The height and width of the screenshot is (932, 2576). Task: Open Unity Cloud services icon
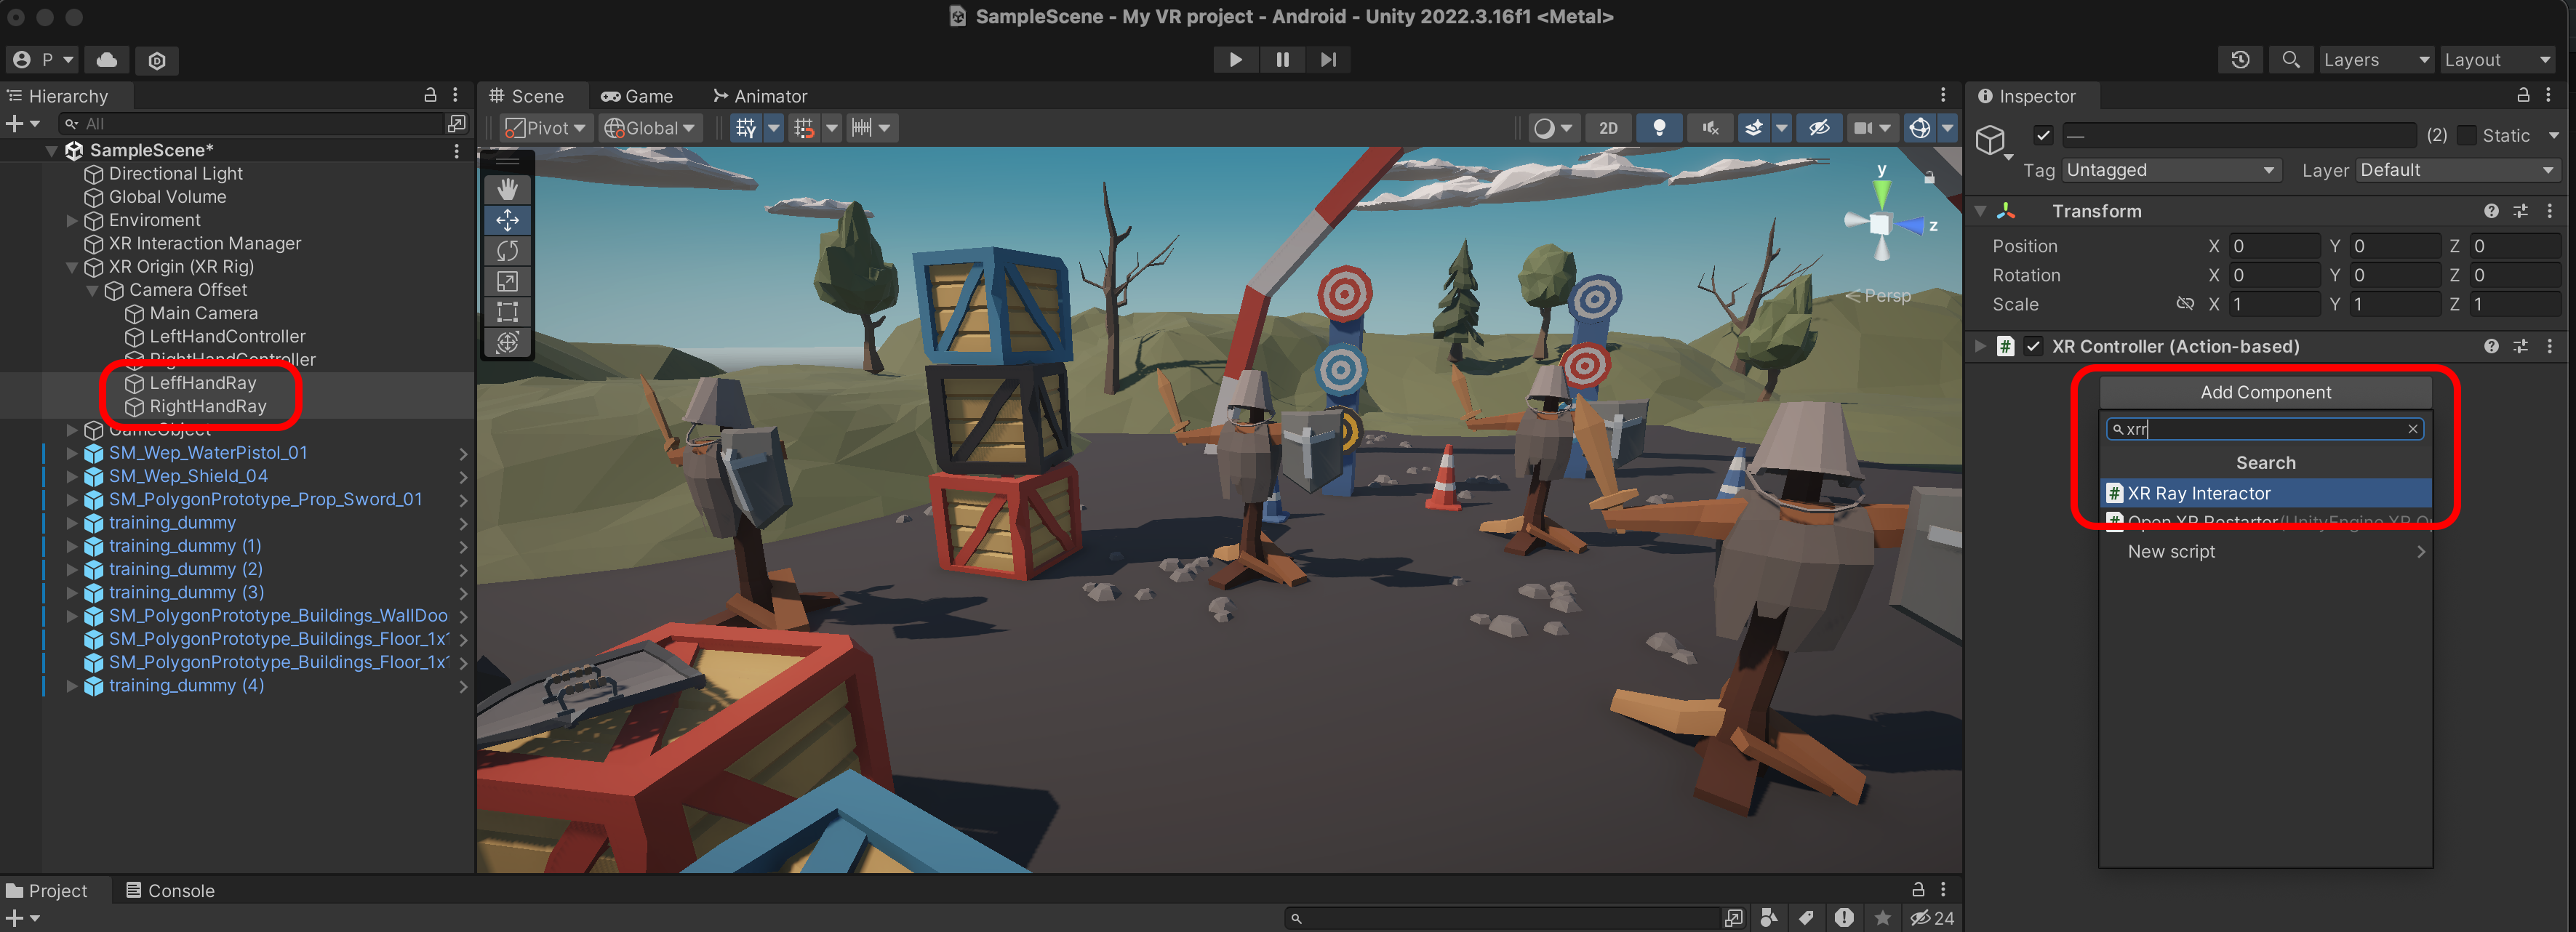[107, 60]
